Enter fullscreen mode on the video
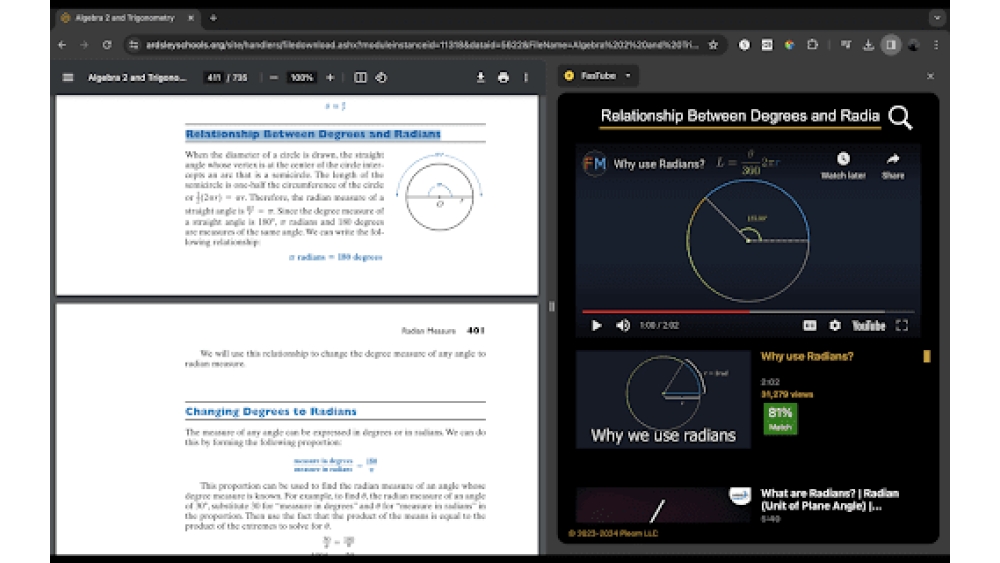Screen dimensions: 1000x563 (x=901, y=325)
